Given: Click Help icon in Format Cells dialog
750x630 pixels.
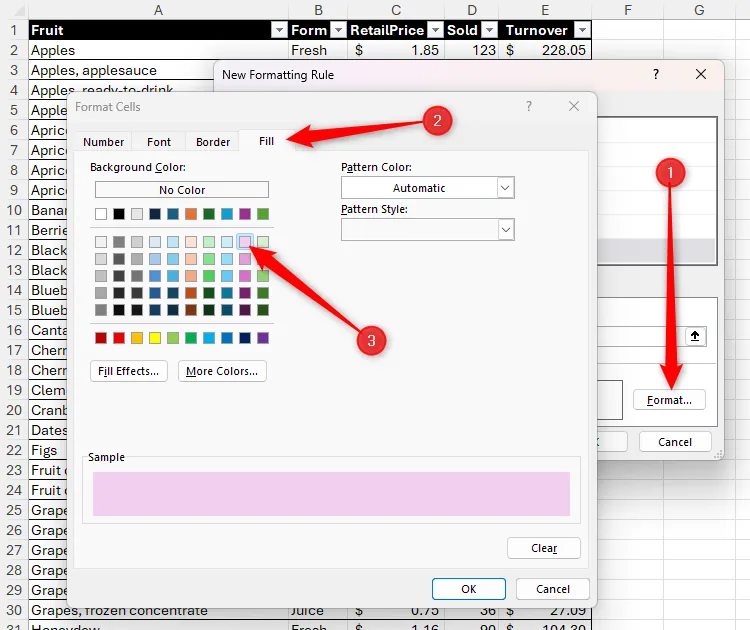Looking at the screenshot, I should (529, 107).
